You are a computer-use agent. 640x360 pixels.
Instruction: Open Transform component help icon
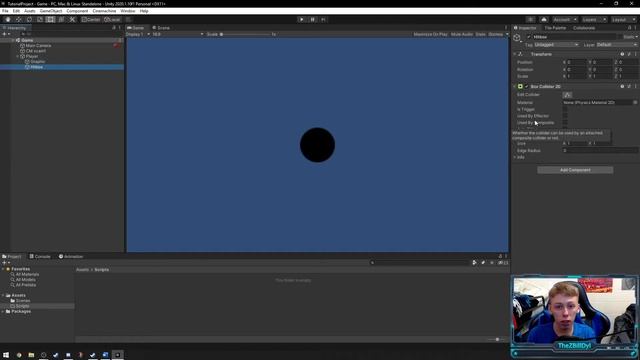click(622, 54)
